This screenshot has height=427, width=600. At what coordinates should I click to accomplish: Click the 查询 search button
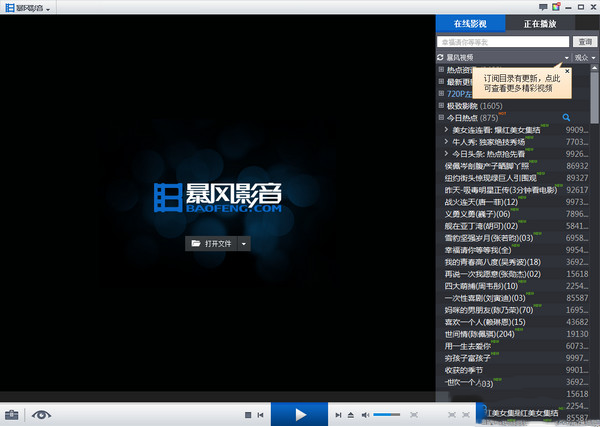pos(585,42)
